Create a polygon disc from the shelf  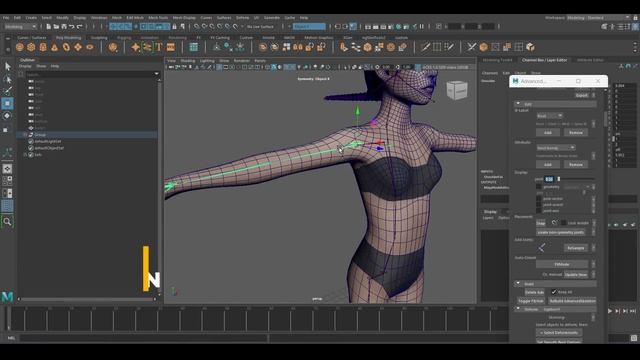coord(89,47)
